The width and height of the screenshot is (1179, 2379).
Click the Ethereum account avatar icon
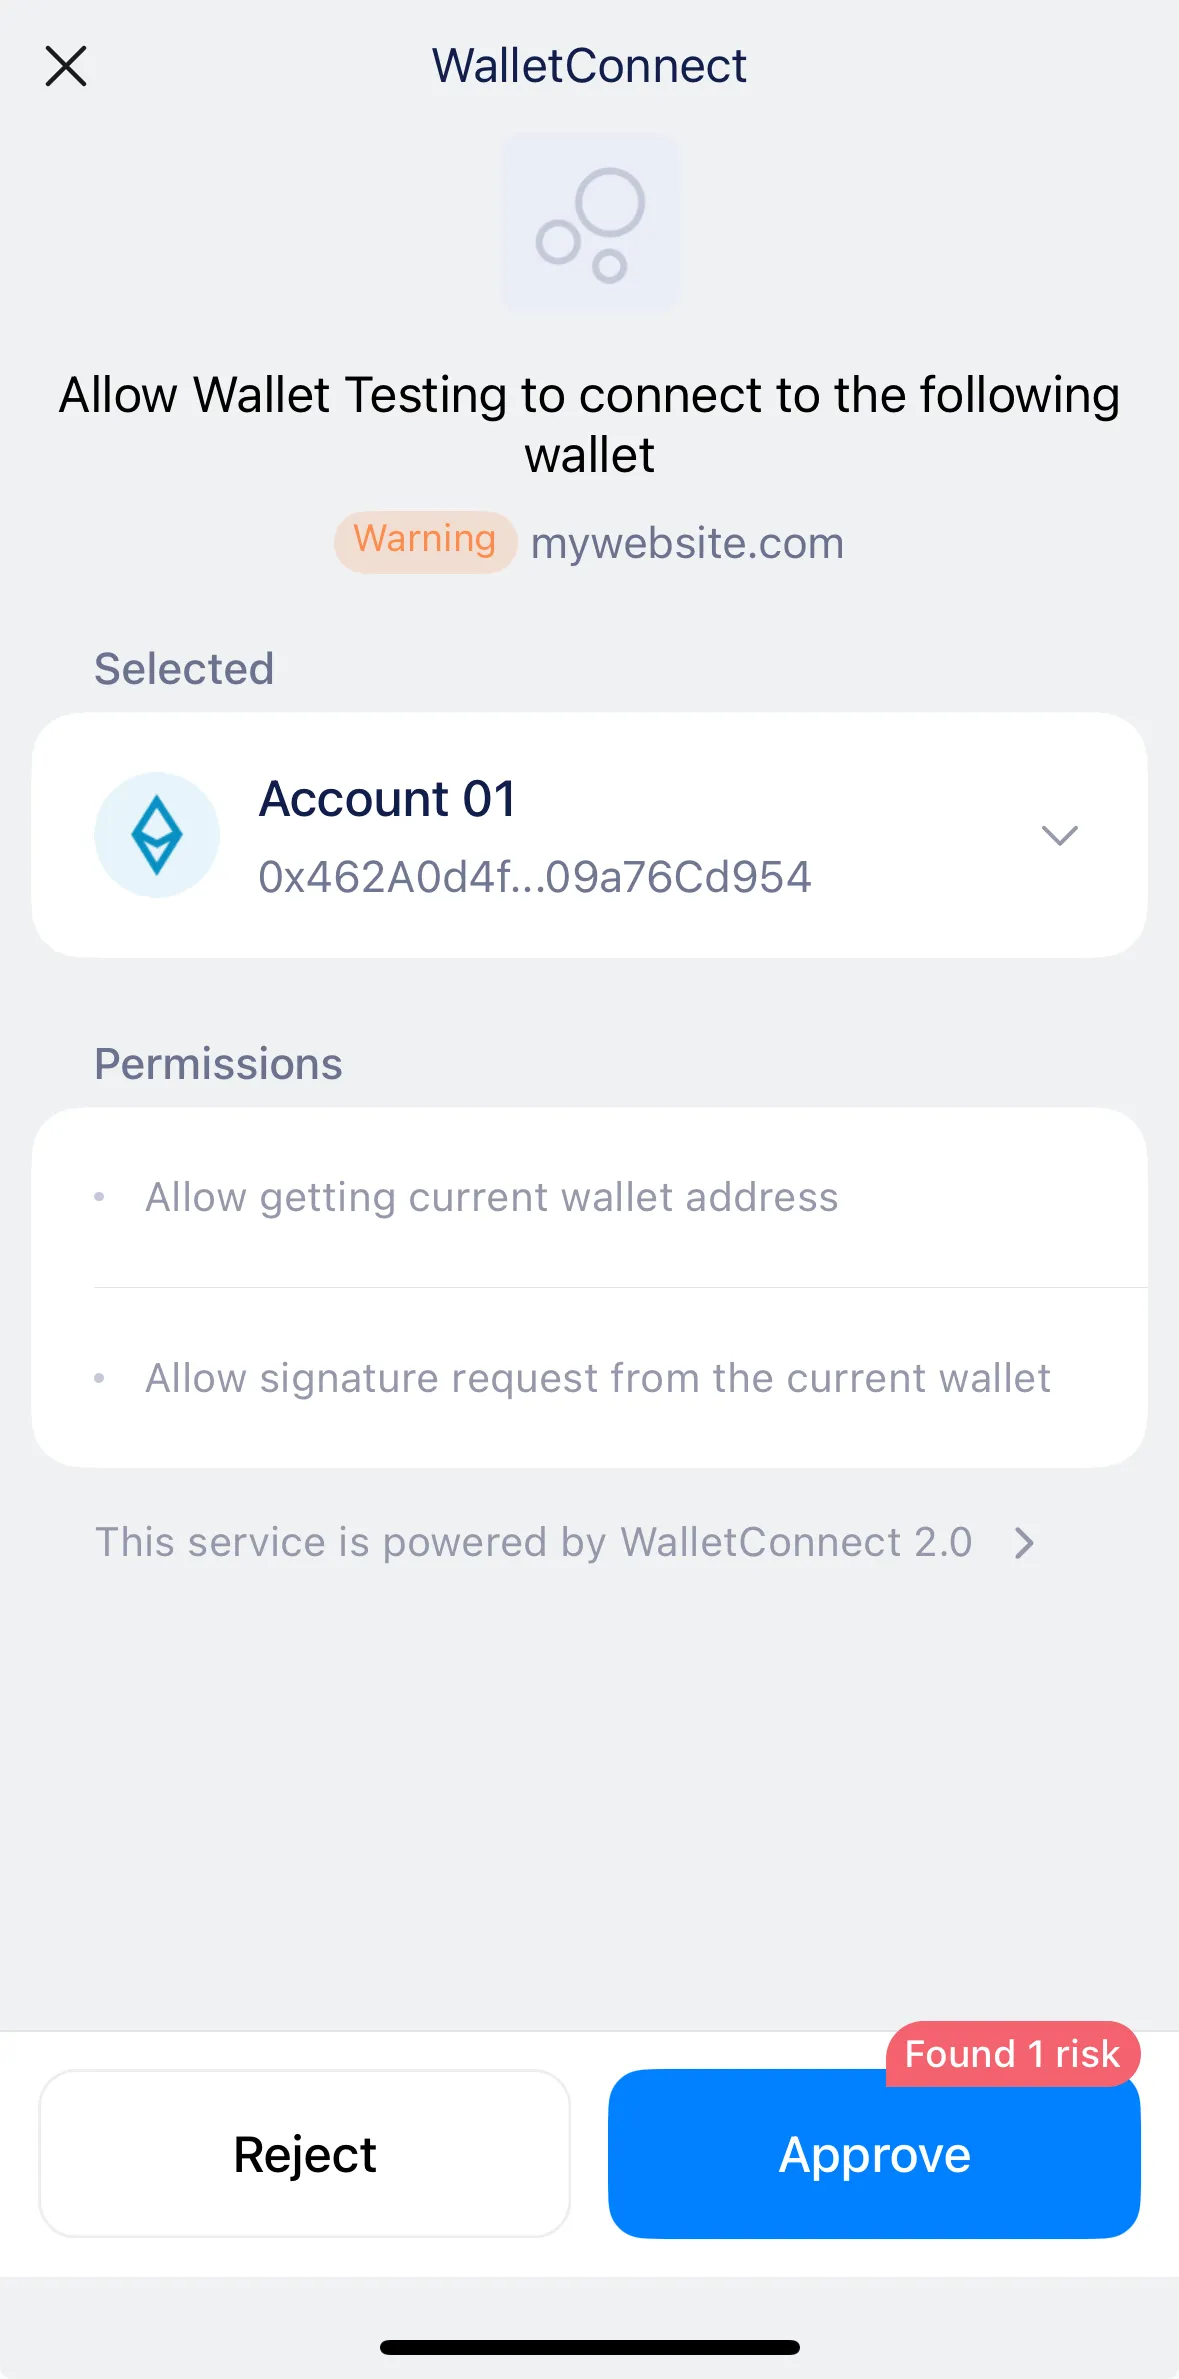coord(156,834)
